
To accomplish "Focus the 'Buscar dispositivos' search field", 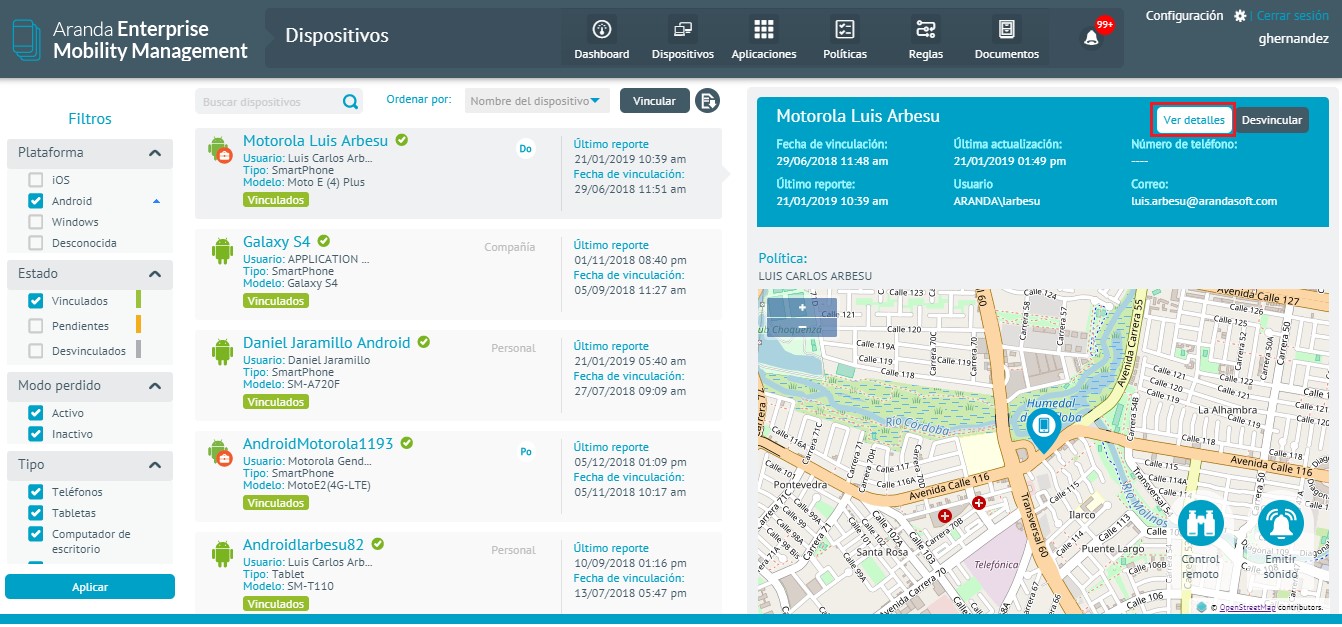I will (268, 101).
